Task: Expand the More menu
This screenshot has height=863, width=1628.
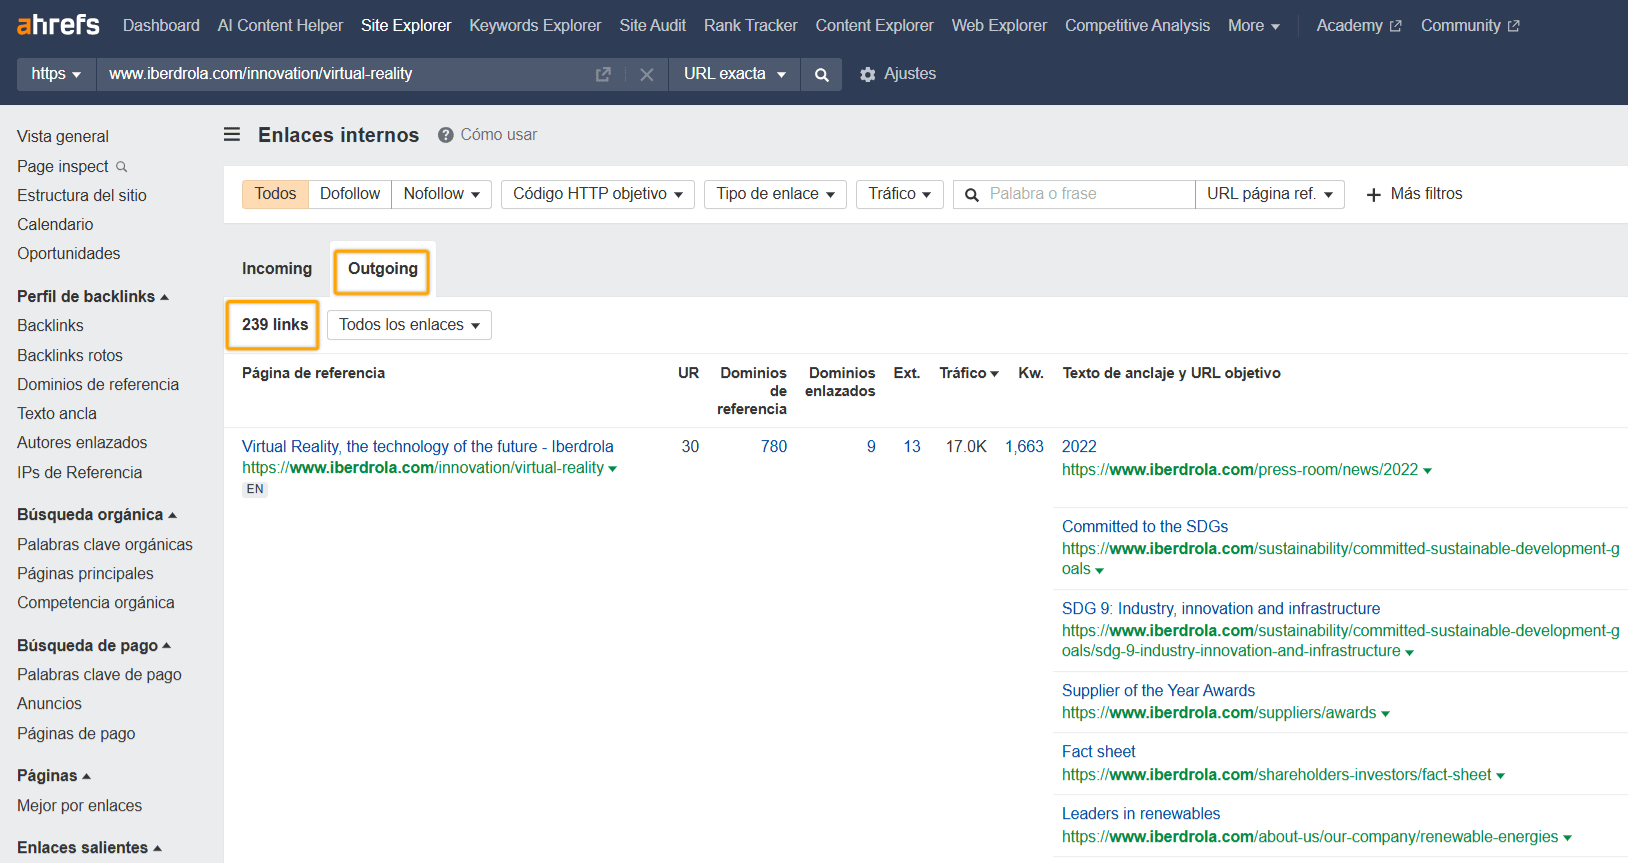Action: 1254,26
